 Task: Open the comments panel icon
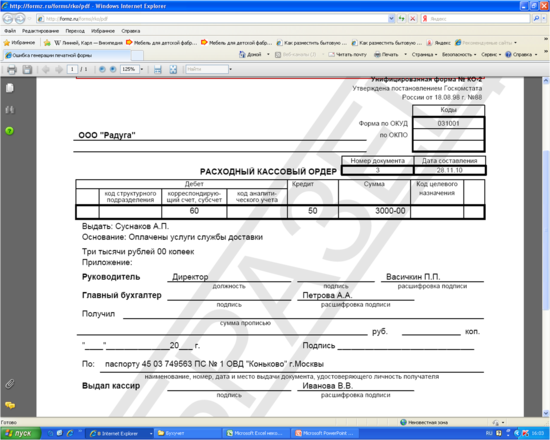10,405
